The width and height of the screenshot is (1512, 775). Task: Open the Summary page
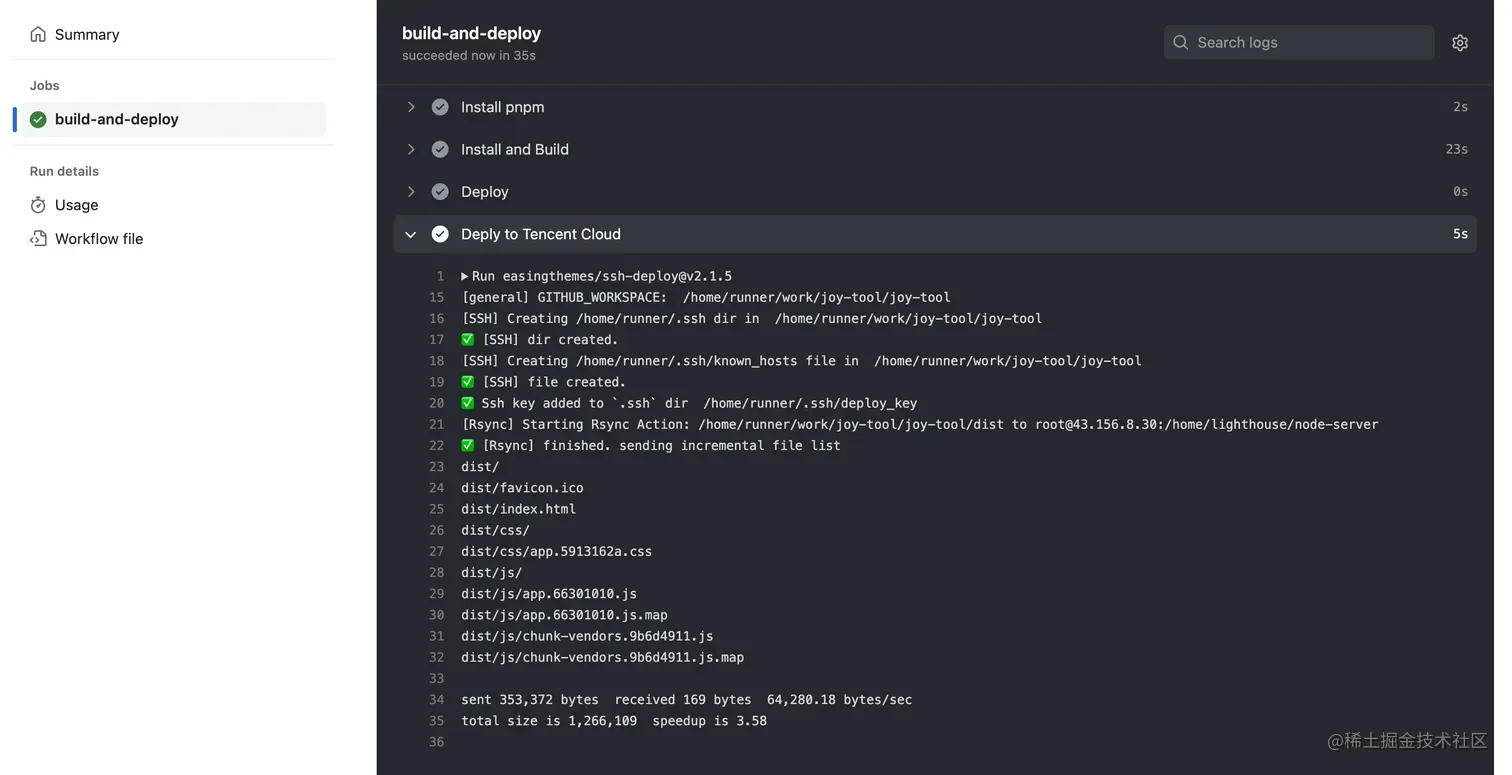click(x=87, y=35)
